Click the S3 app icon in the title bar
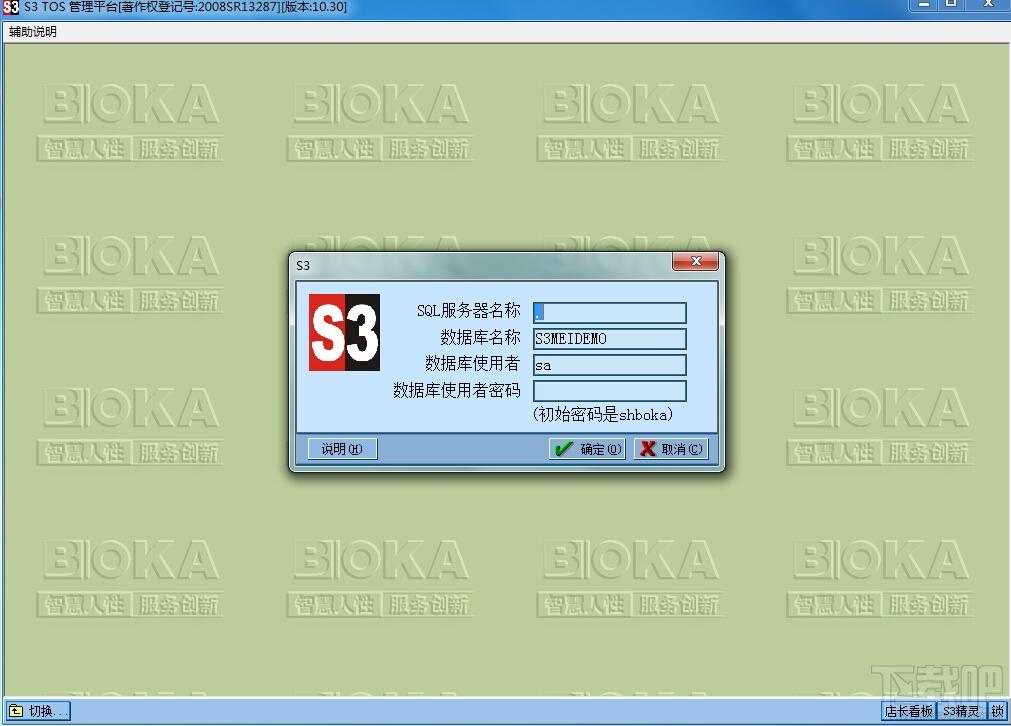Viewport: 1011px width, 726px height. click(x=11, y=7)
